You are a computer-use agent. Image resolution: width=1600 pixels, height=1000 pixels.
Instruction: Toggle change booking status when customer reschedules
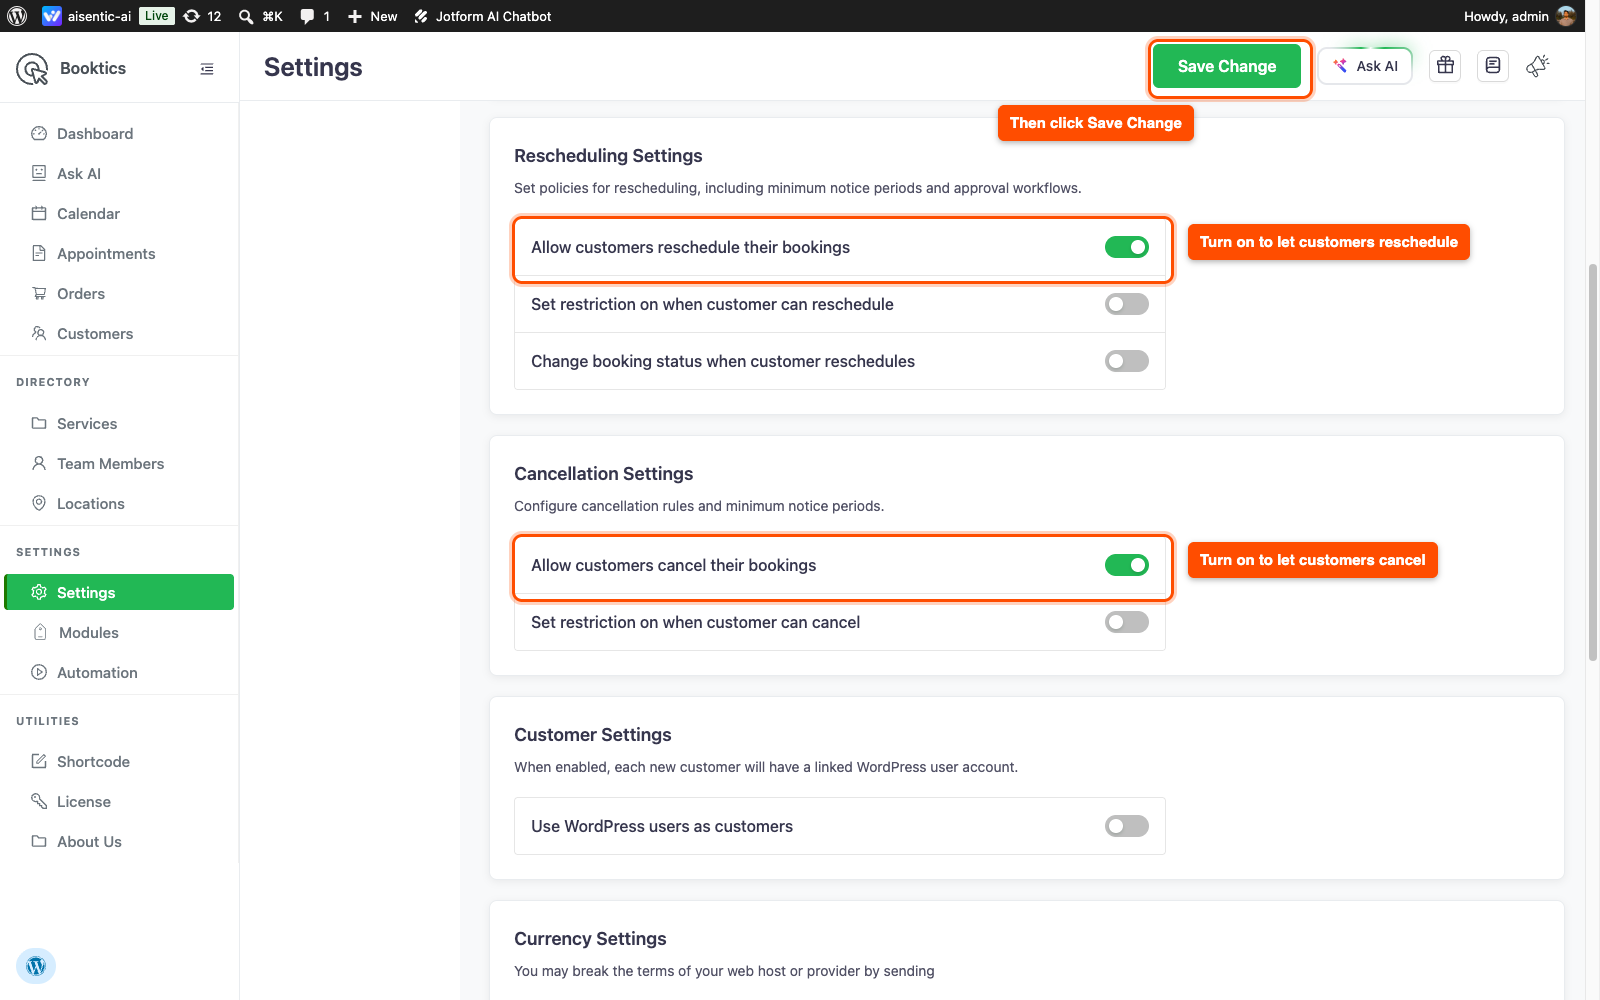(1127, 361)
